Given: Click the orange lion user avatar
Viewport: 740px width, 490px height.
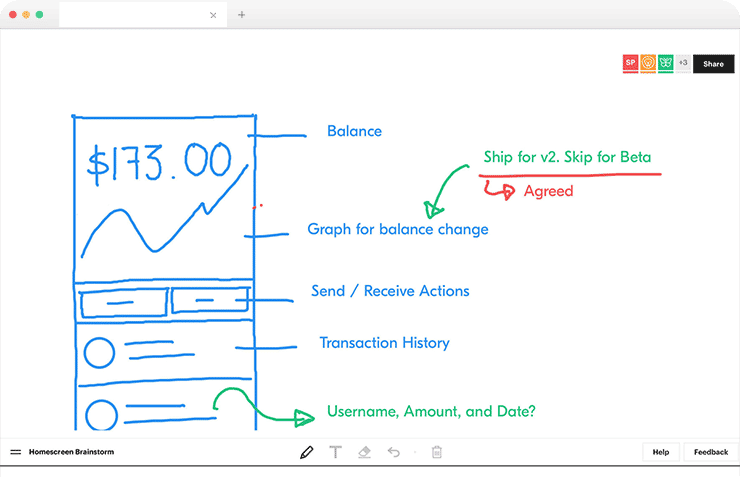Looking at the screenshot, I should point(648,63).
